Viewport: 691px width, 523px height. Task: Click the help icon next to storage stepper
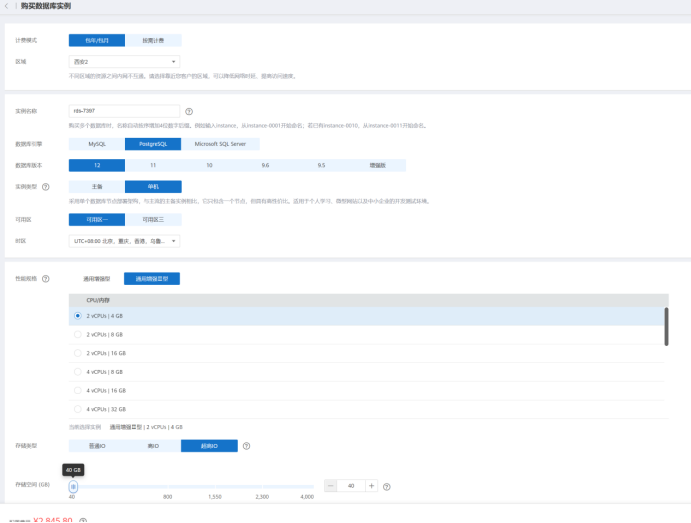[386, 486]
